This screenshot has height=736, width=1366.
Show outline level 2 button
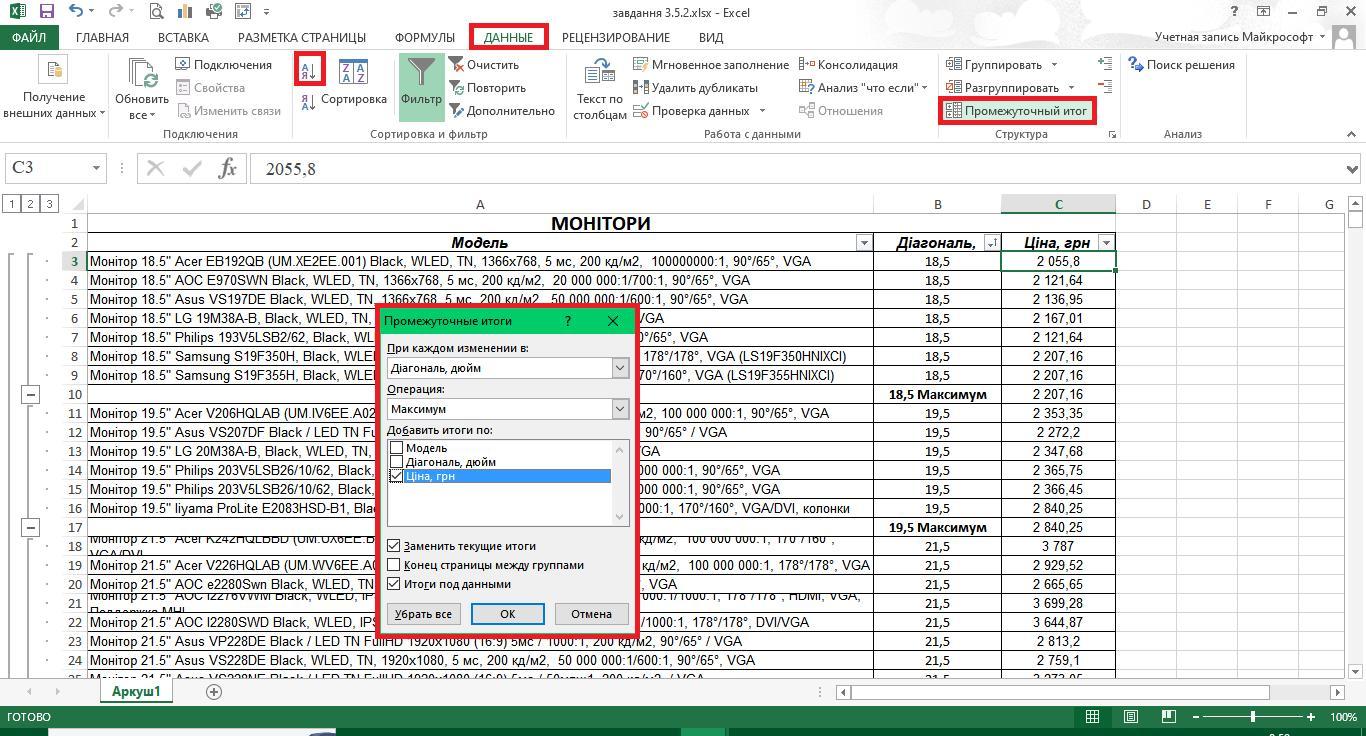30,204
